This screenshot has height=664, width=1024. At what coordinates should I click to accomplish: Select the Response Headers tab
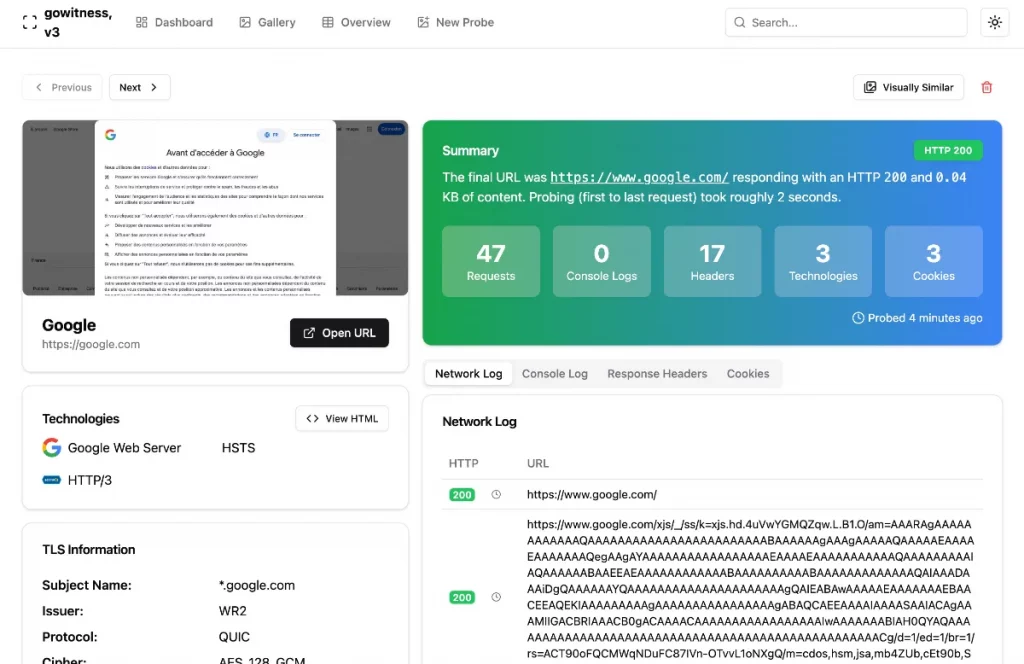(657, 374)
